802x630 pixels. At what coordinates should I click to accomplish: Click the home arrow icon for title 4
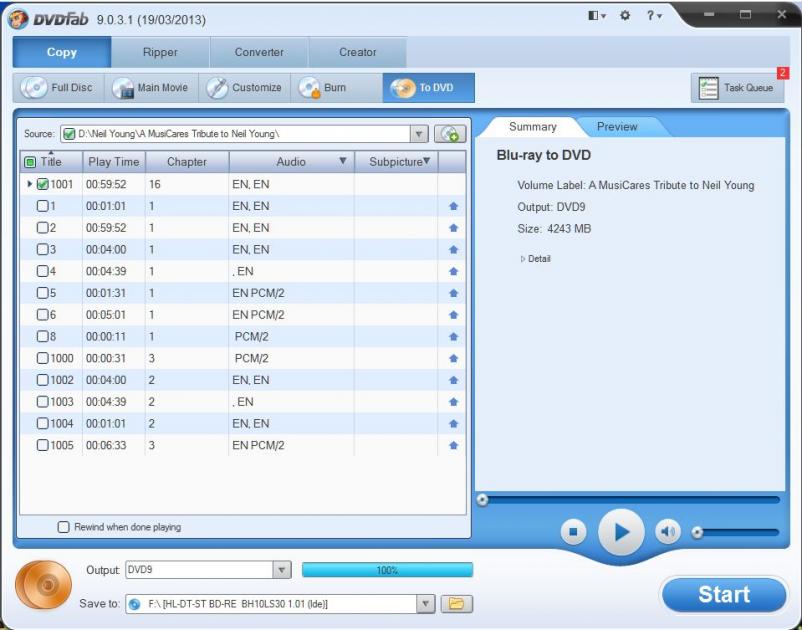(x=453, y=272)
